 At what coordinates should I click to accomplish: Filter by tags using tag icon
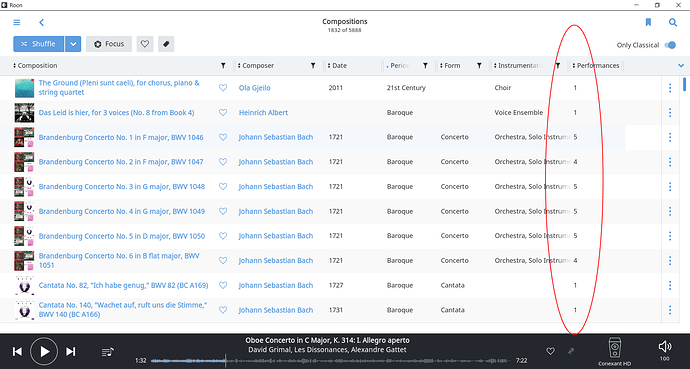(166, 44)
